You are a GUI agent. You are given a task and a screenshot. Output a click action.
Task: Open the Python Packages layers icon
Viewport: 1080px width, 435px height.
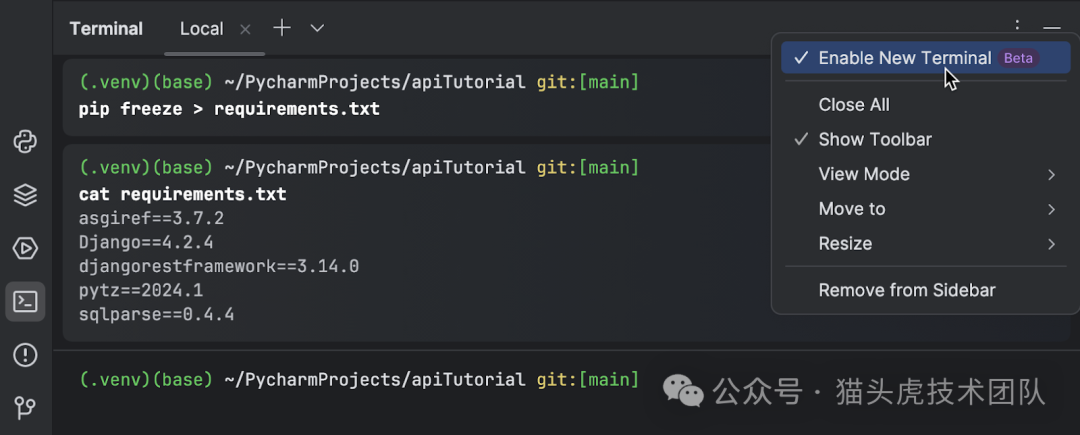tap(25, 195)
